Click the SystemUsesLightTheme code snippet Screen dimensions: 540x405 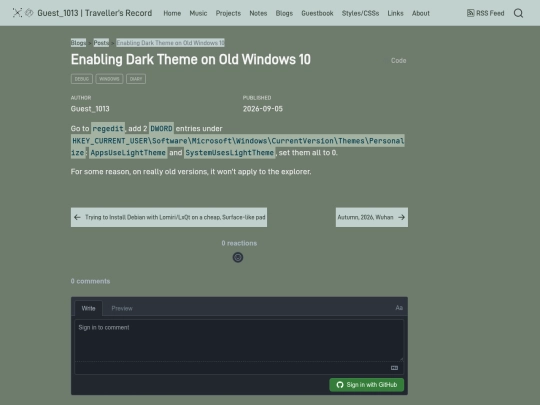coord(229,153)
